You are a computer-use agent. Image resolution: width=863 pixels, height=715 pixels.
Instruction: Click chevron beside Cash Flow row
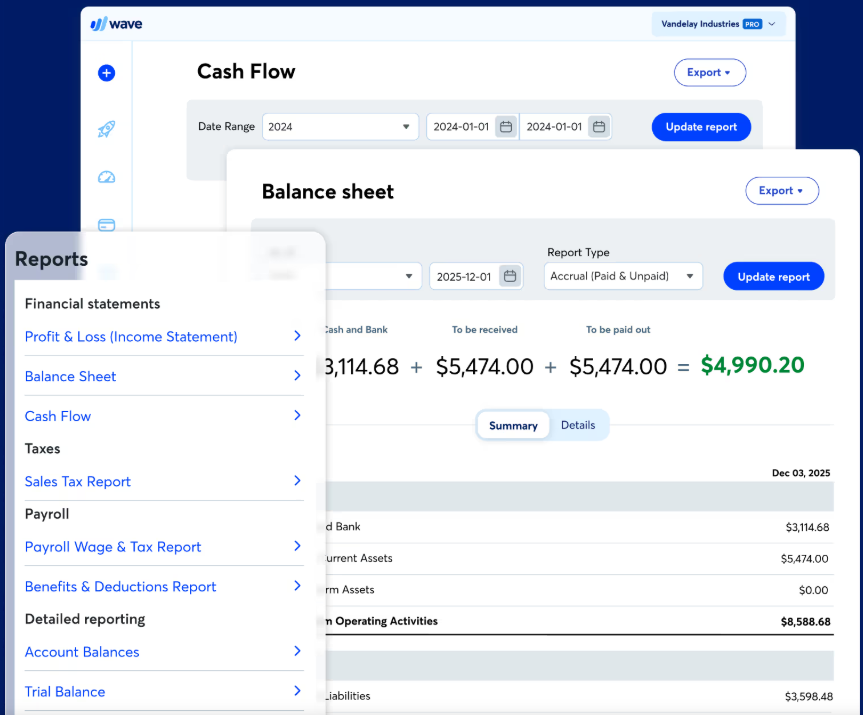click(x=297, y=415)
